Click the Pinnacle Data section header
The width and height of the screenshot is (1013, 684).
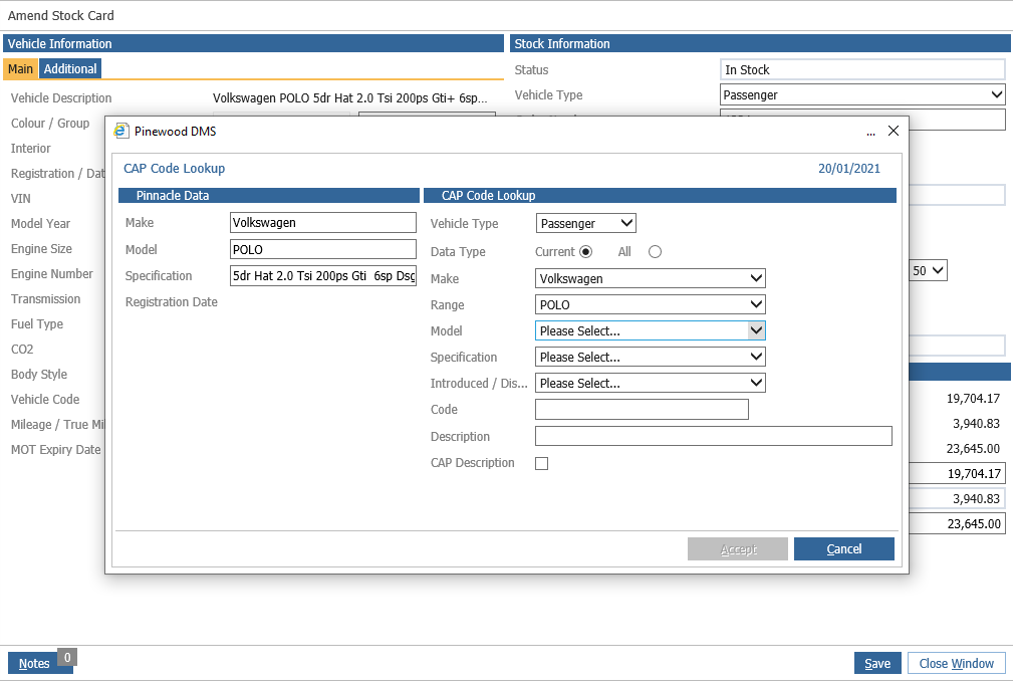click(269, 196)
